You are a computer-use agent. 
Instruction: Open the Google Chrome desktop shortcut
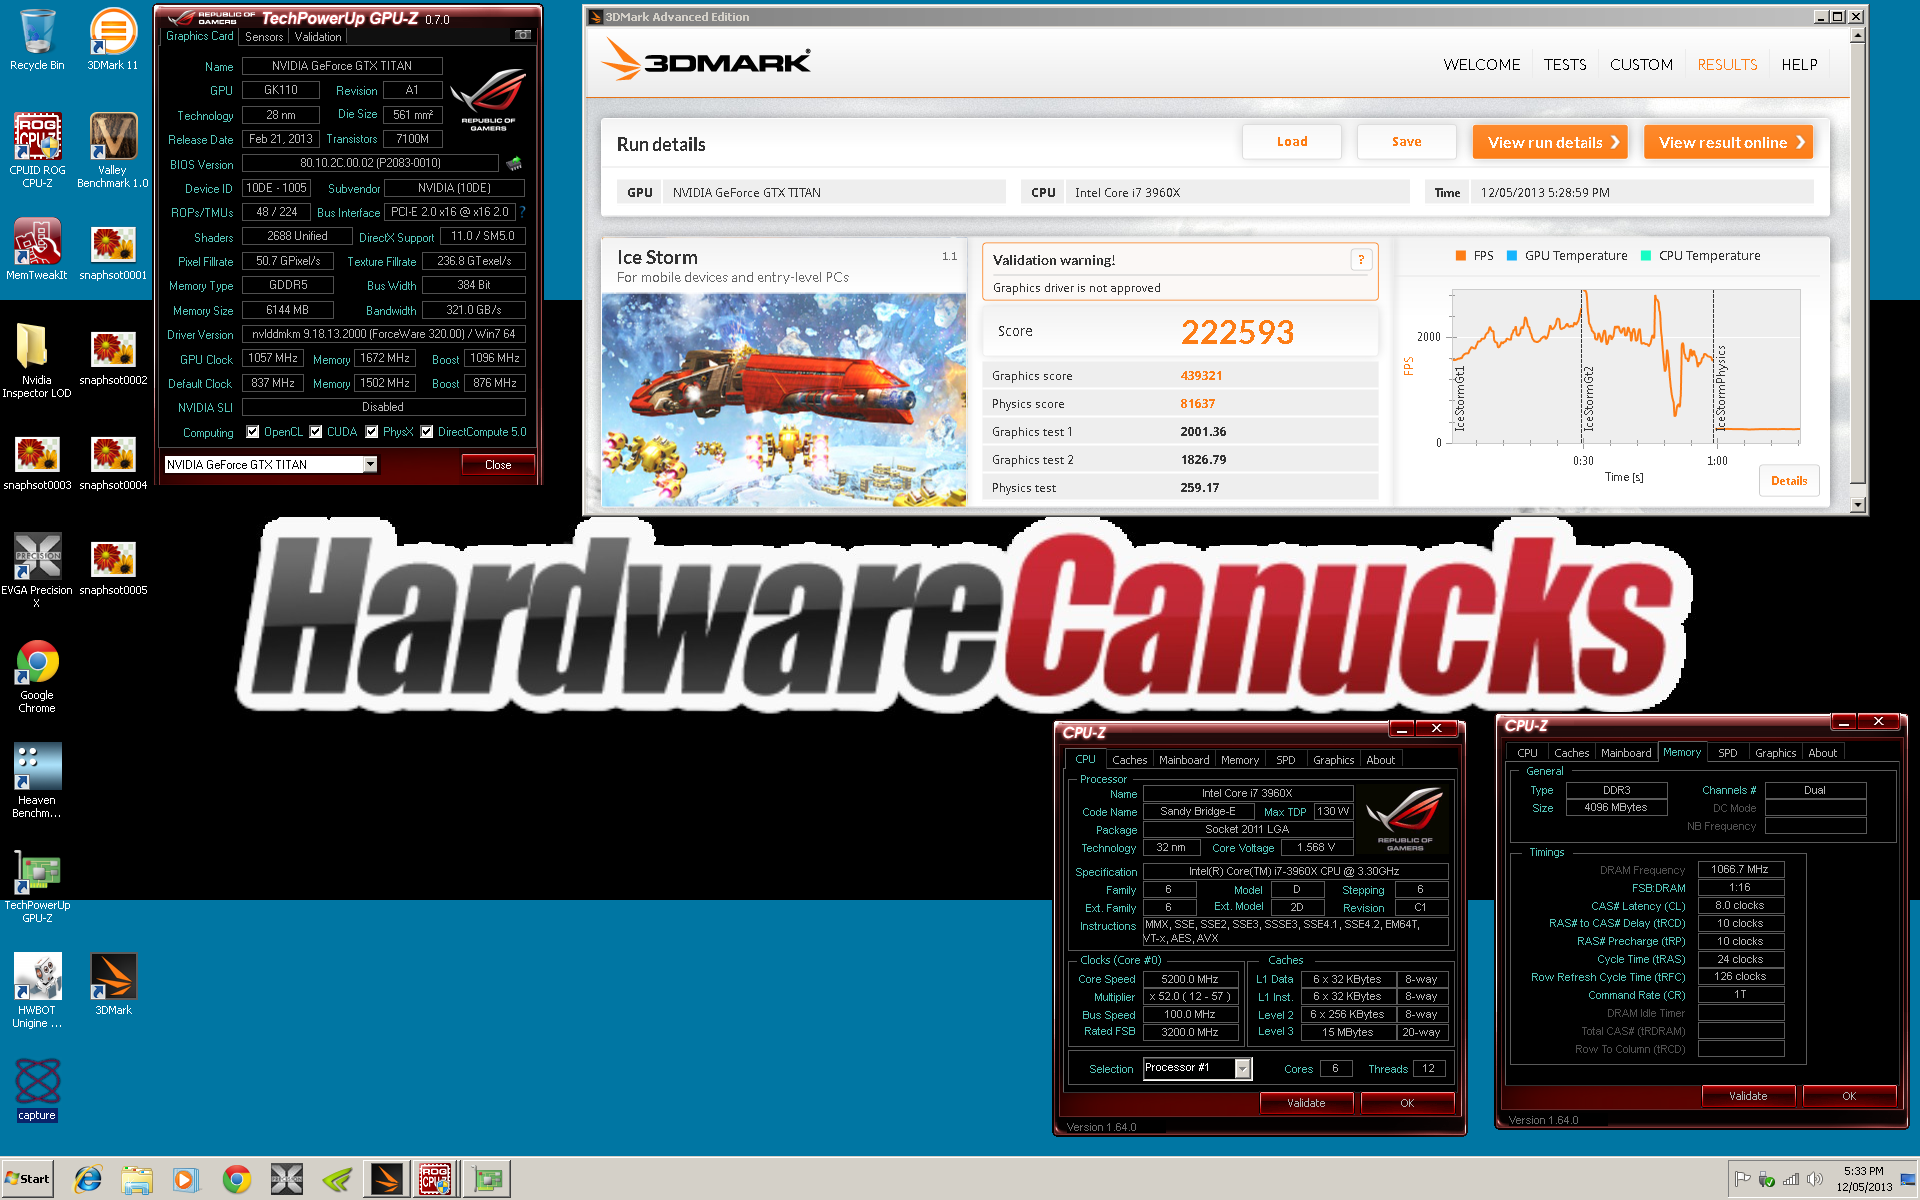click(x=37, y=677)
